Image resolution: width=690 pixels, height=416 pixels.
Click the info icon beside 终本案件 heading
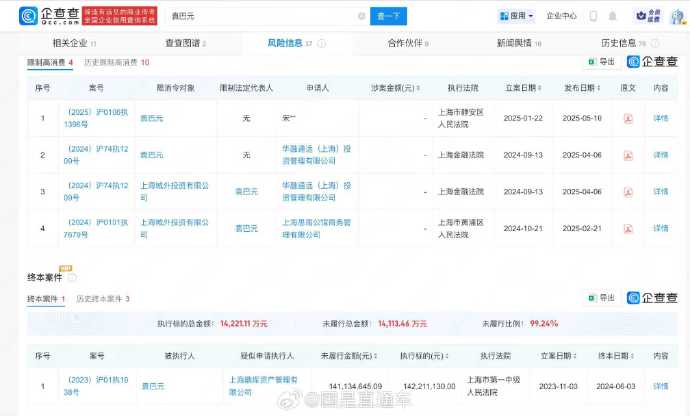(72, 277)
